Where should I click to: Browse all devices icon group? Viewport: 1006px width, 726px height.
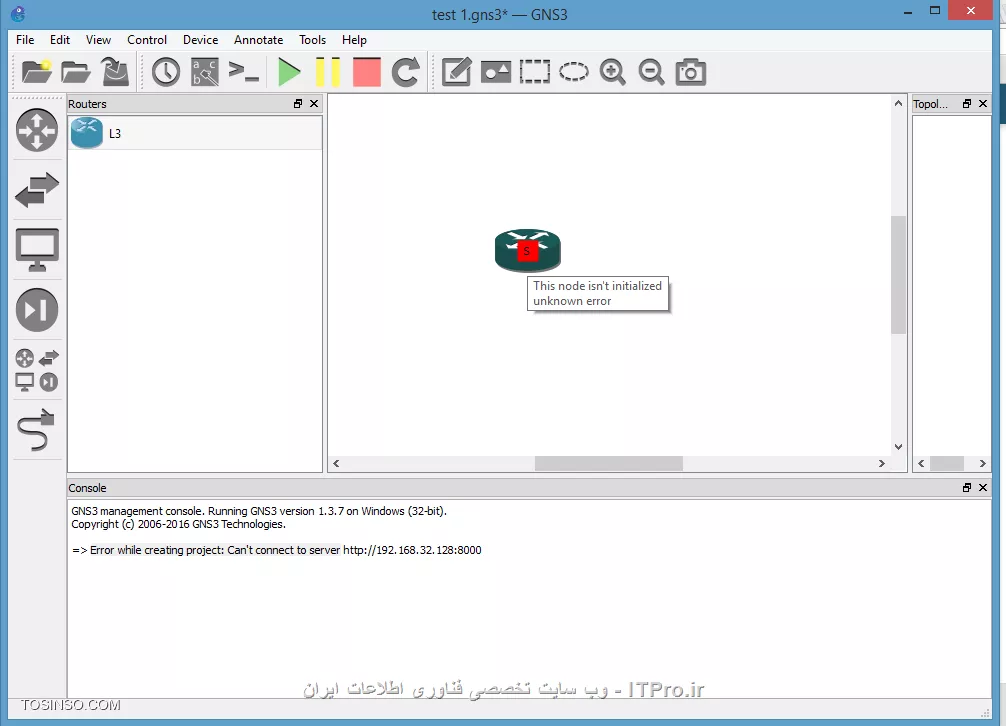pyautogui.click(x=37, y=370)
